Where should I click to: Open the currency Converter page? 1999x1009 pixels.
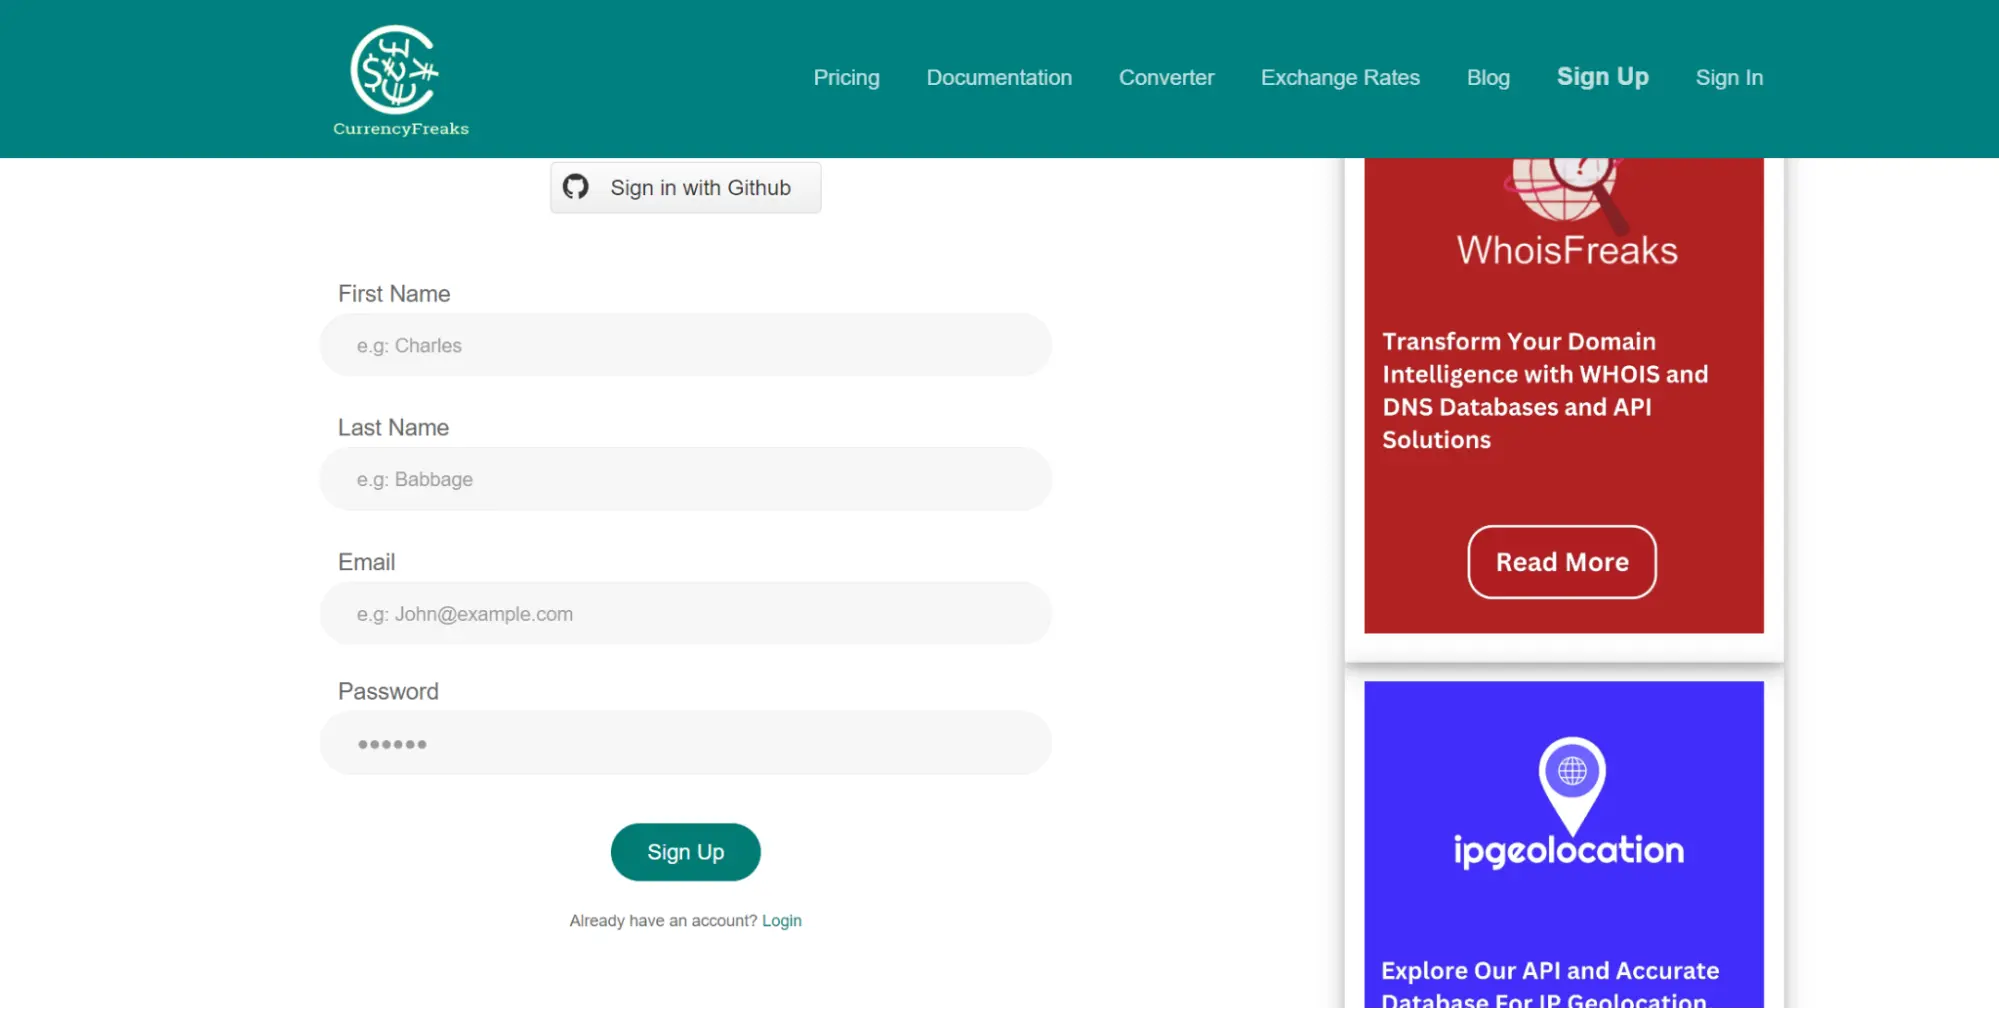pos(1165,77)
